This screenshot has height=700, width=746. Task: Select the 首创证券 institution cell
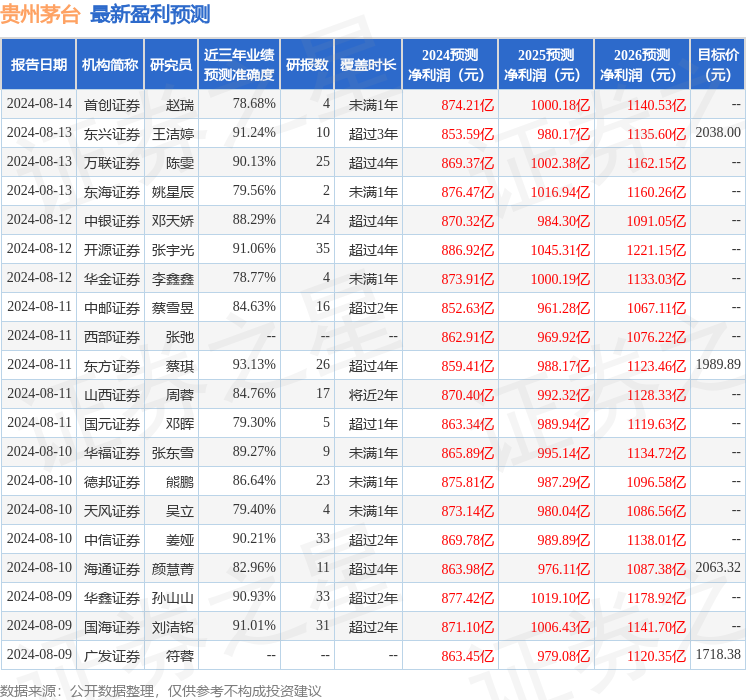[x=112, y=105]
